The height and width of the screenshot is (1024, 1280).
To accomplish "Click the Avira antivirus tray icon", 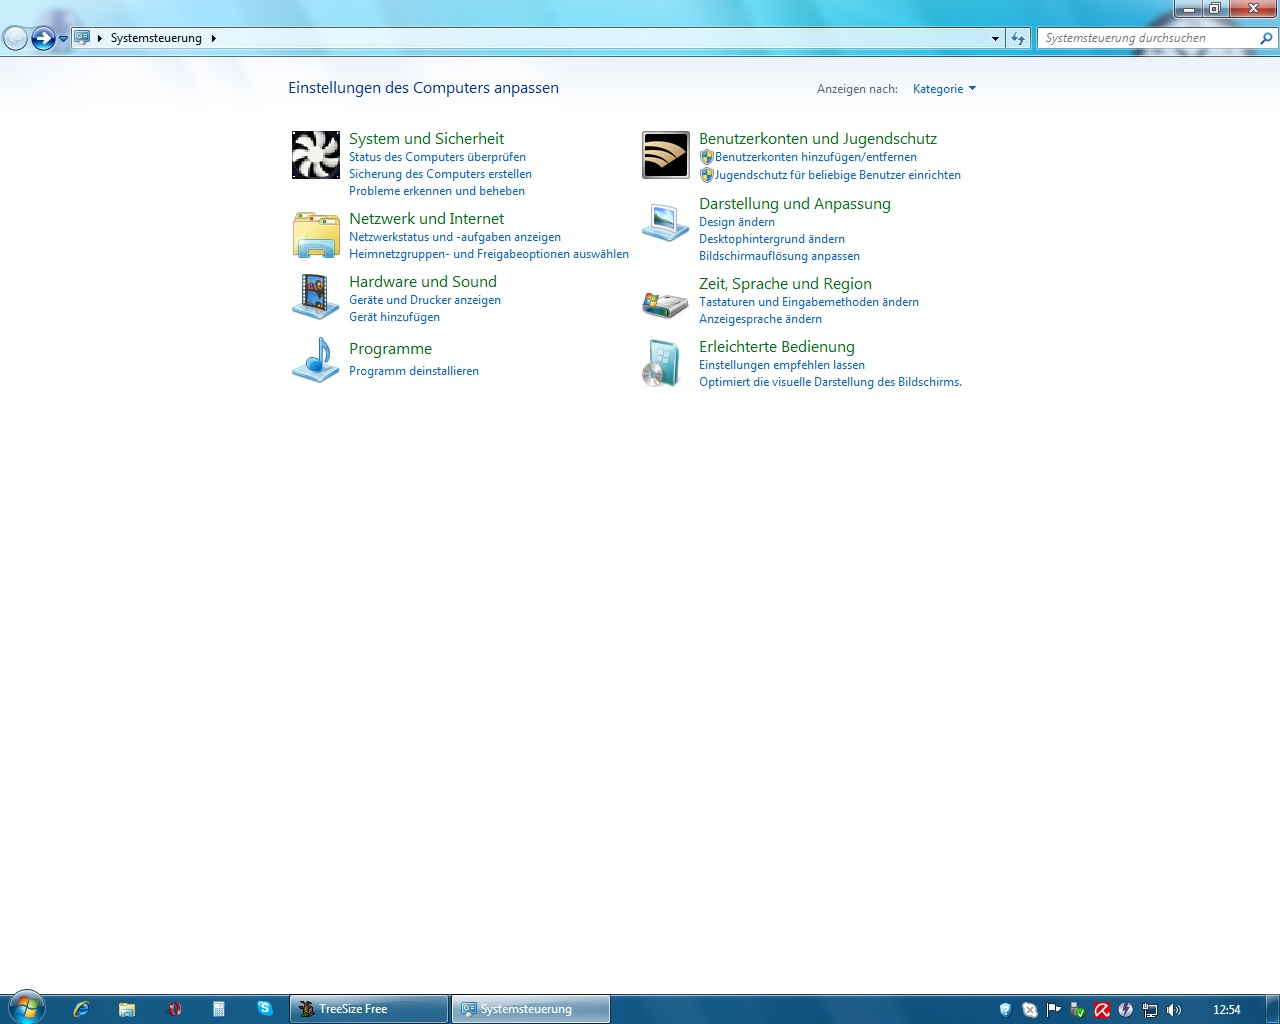I will click(x=1102, y=1010).
